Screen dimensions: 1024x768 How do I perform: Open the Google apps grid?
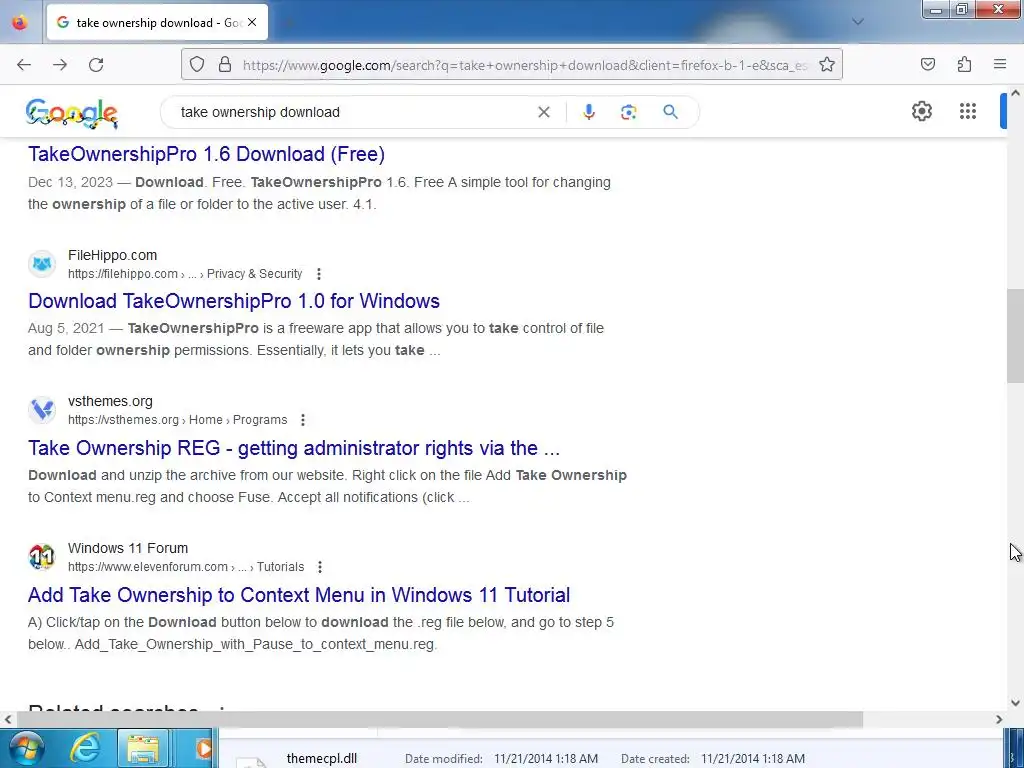968,111
